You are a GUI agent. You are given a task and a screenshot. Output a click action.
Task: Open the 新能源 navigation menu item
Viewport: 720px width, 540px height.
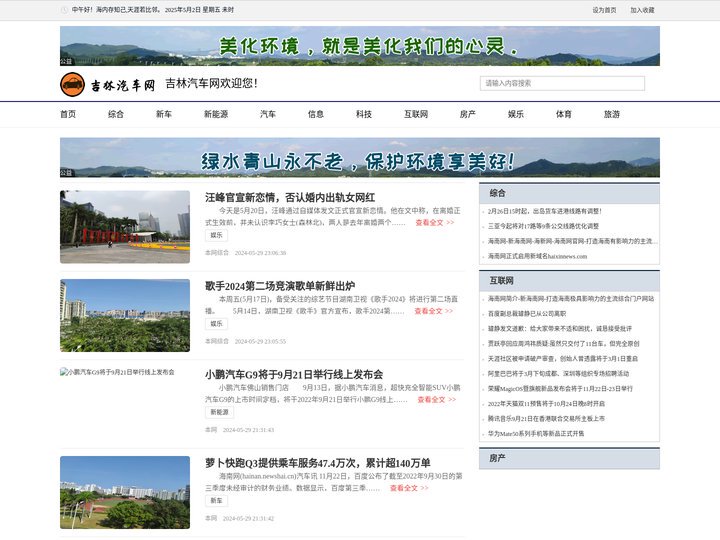tap(216, 114)
